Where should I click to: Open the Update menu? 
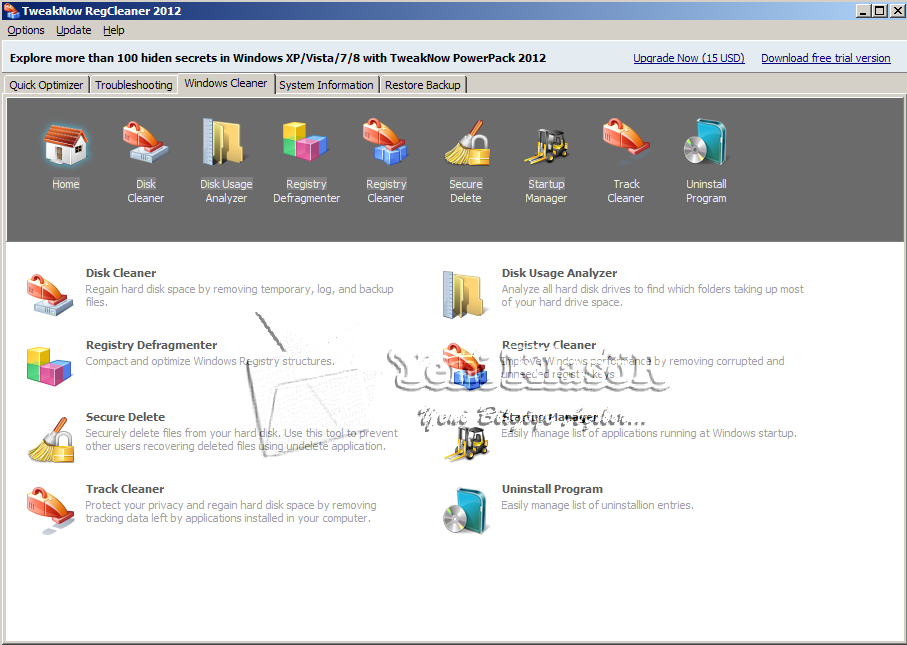[x=74, y=30]
